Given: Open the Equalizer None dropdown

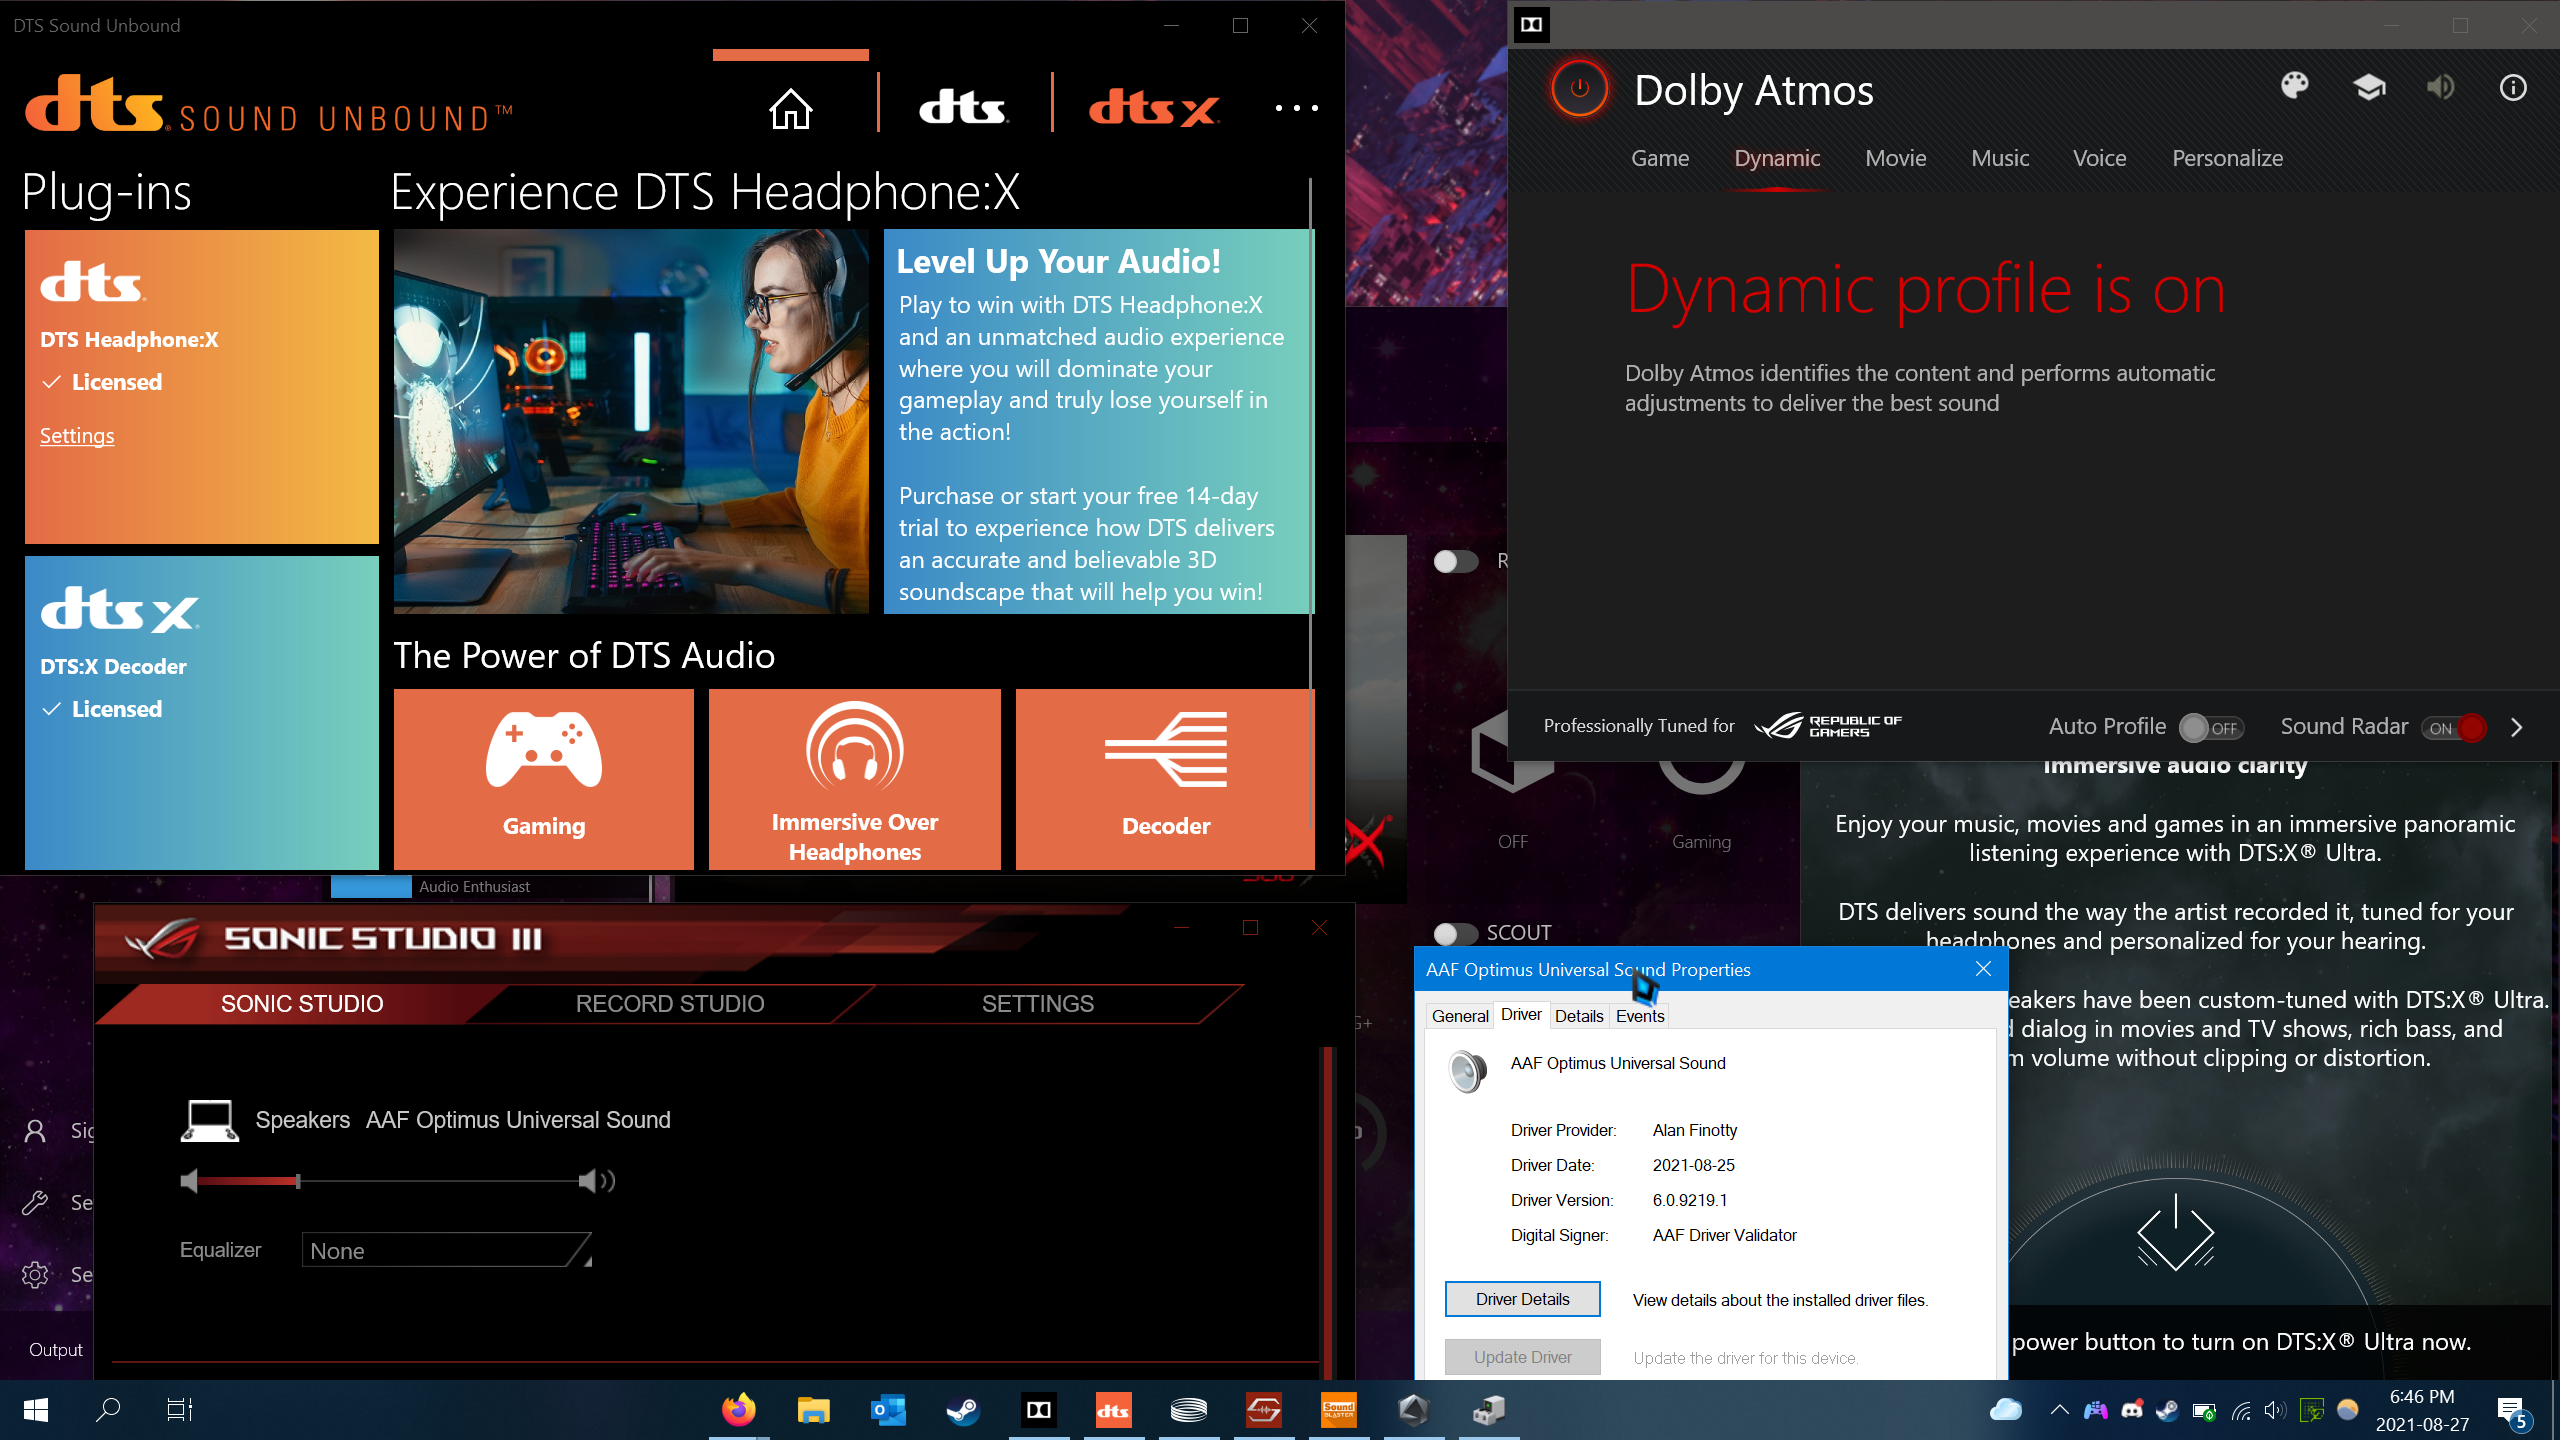Looking at the screenshot, I should pos(447,1250).
